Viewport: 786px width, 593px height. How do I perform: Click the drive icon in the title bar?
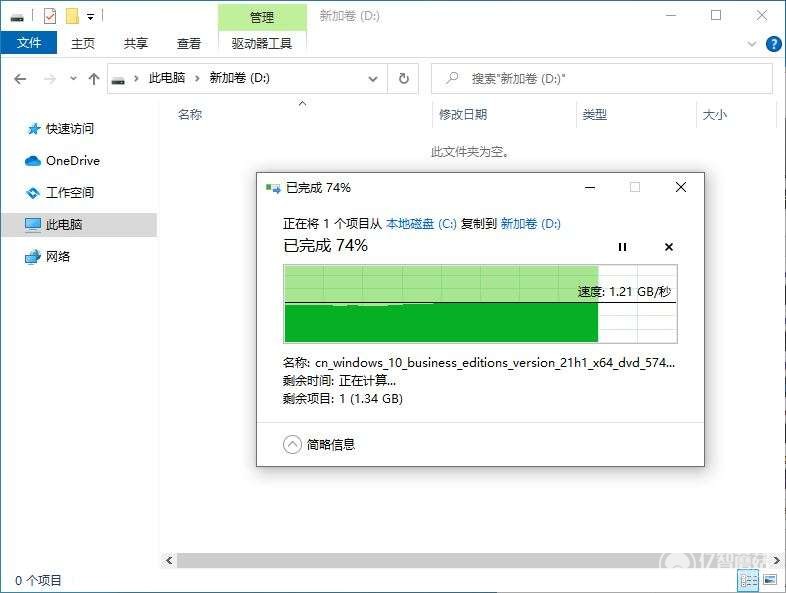[18, 18]
